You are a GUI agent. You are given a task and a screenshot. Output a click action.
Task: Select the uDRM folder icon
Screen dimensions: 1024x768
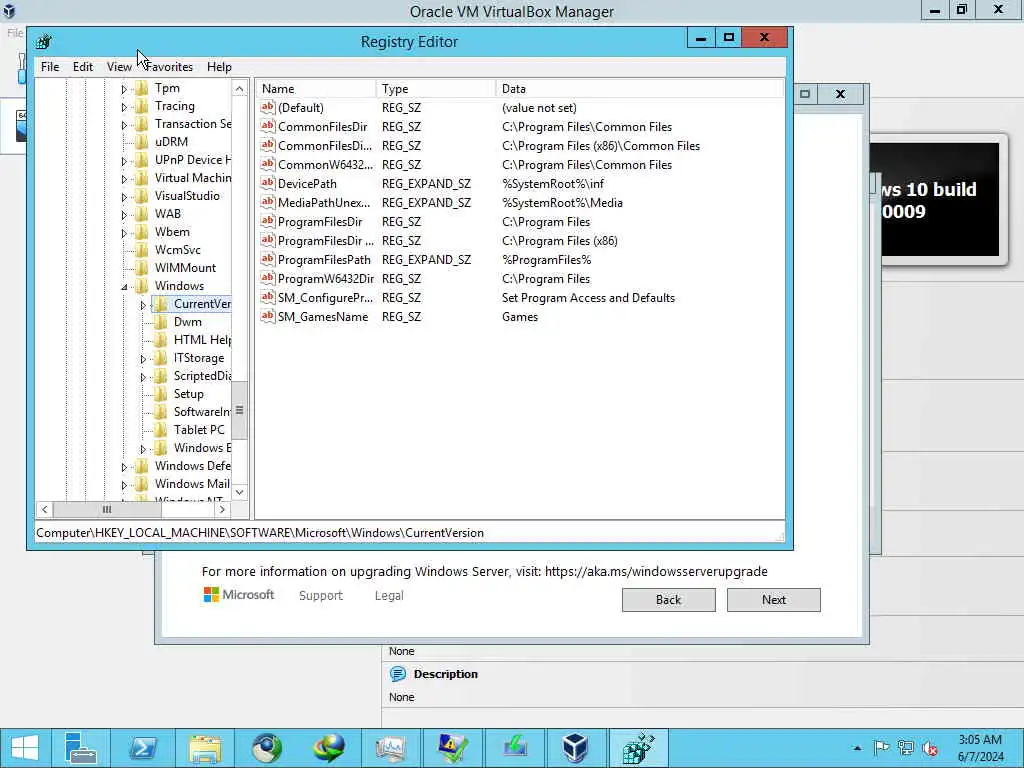[141, 142]
